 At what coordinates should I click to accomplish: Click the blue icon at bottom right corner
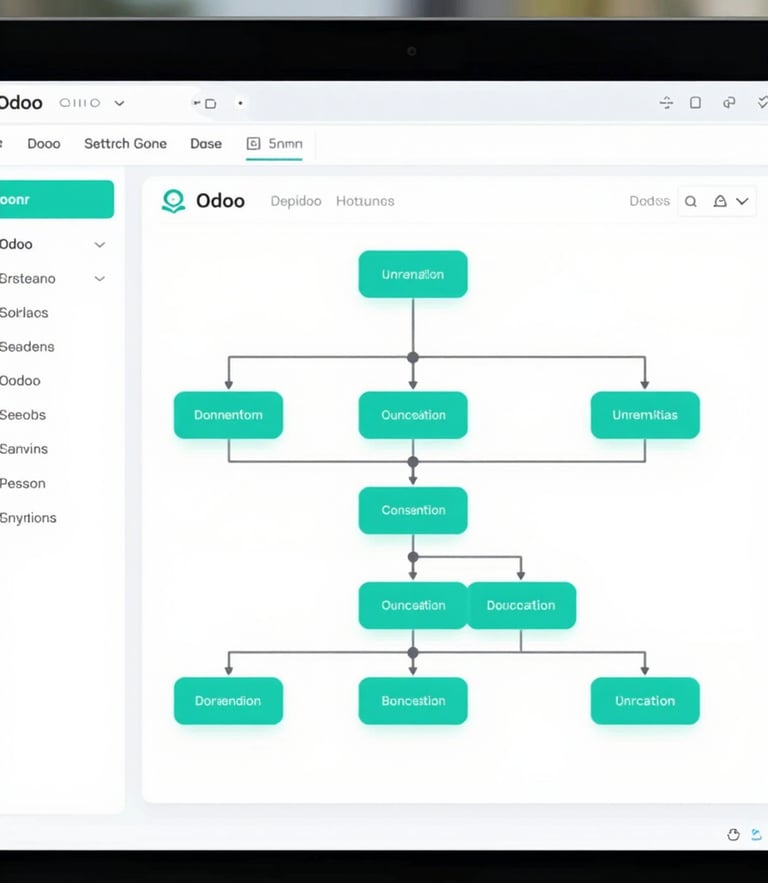click(757, 835)
